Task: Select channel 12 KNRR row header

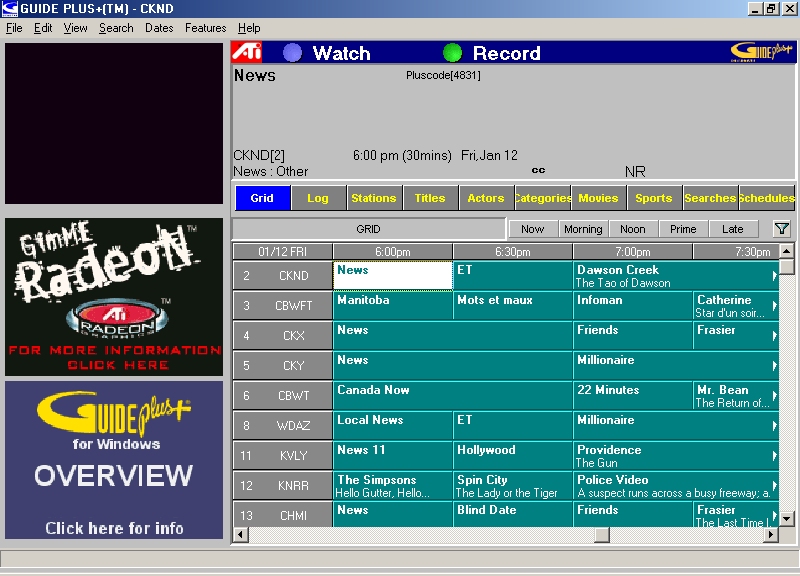Action: coord(283,486)
